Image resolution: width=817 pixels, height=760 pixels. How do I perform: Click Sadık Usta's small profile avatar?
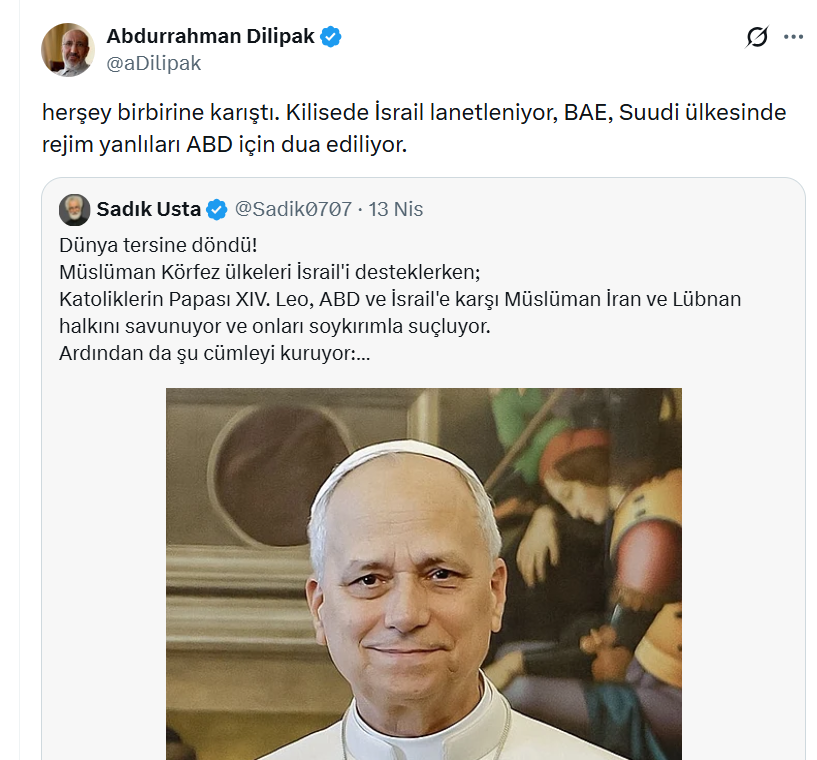75,210
